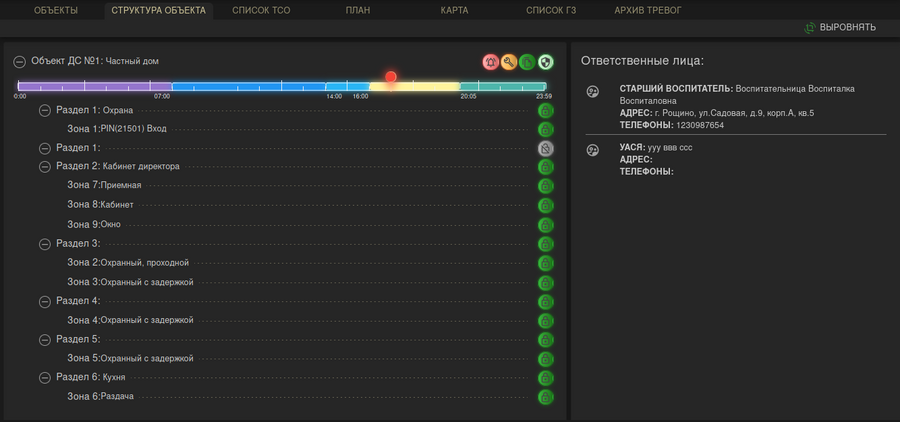This screenshot has width=900, height=422.
Task: Open the Карта tab
Action: point(454,11)
